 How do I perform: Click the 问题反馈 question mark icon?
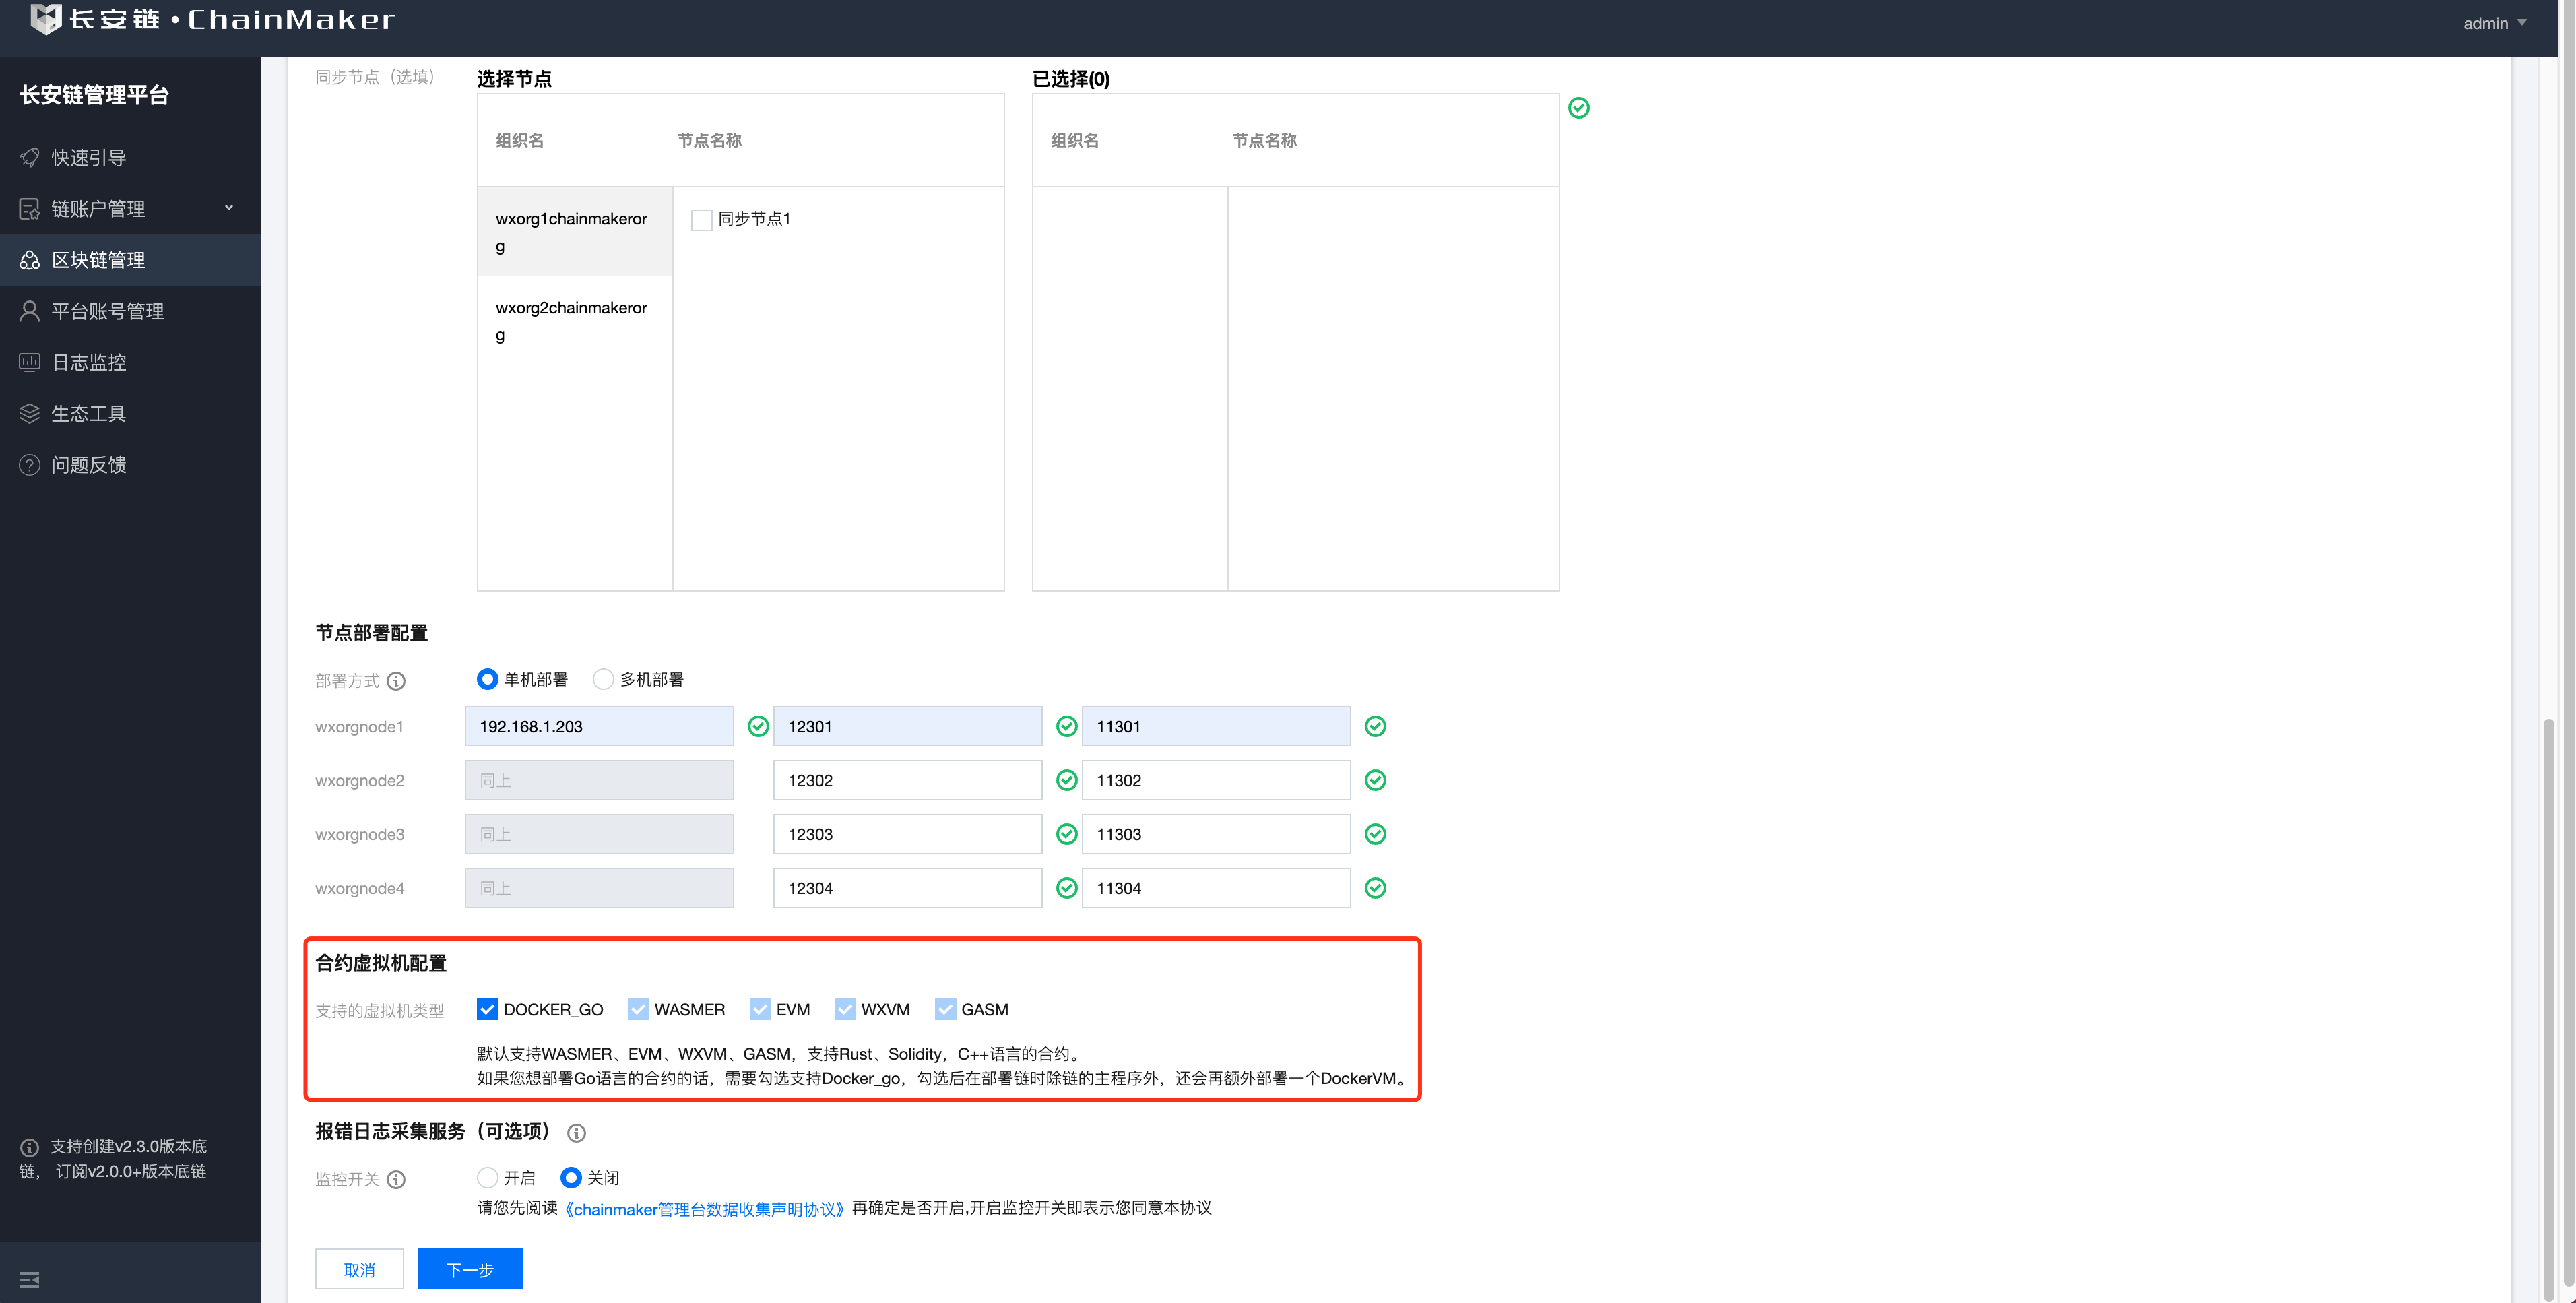click(x=30, y=465)
